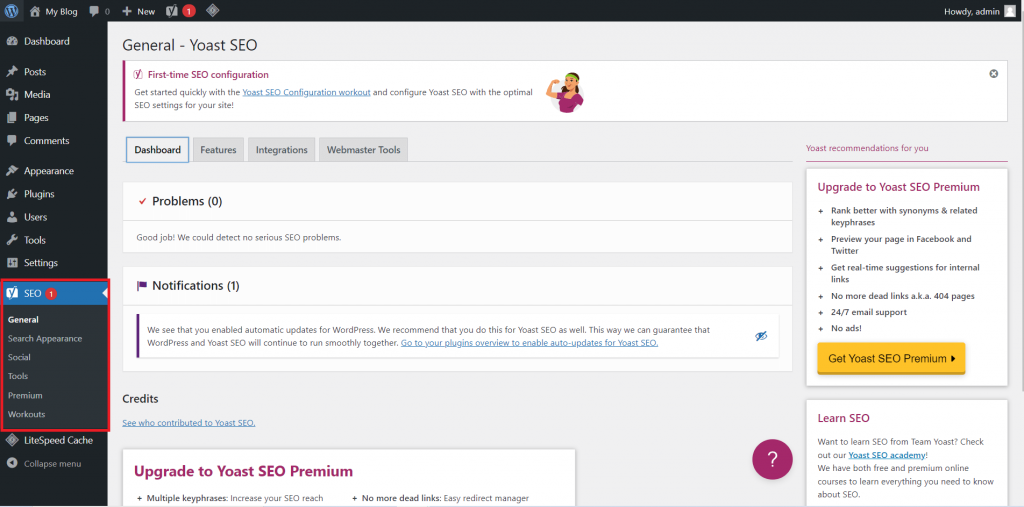Image resolution: width=1024 pixels, height=507 pixels.
Task: Click the My Blog site name
Action: [61, 11]
